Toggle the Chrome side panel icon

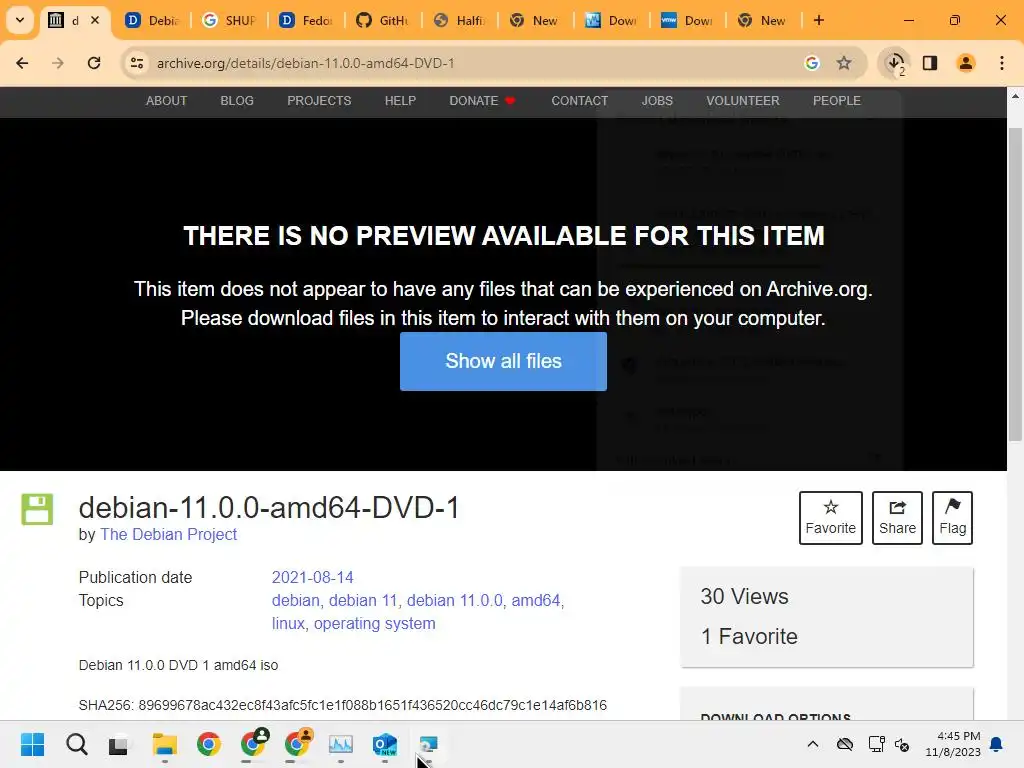930,63
